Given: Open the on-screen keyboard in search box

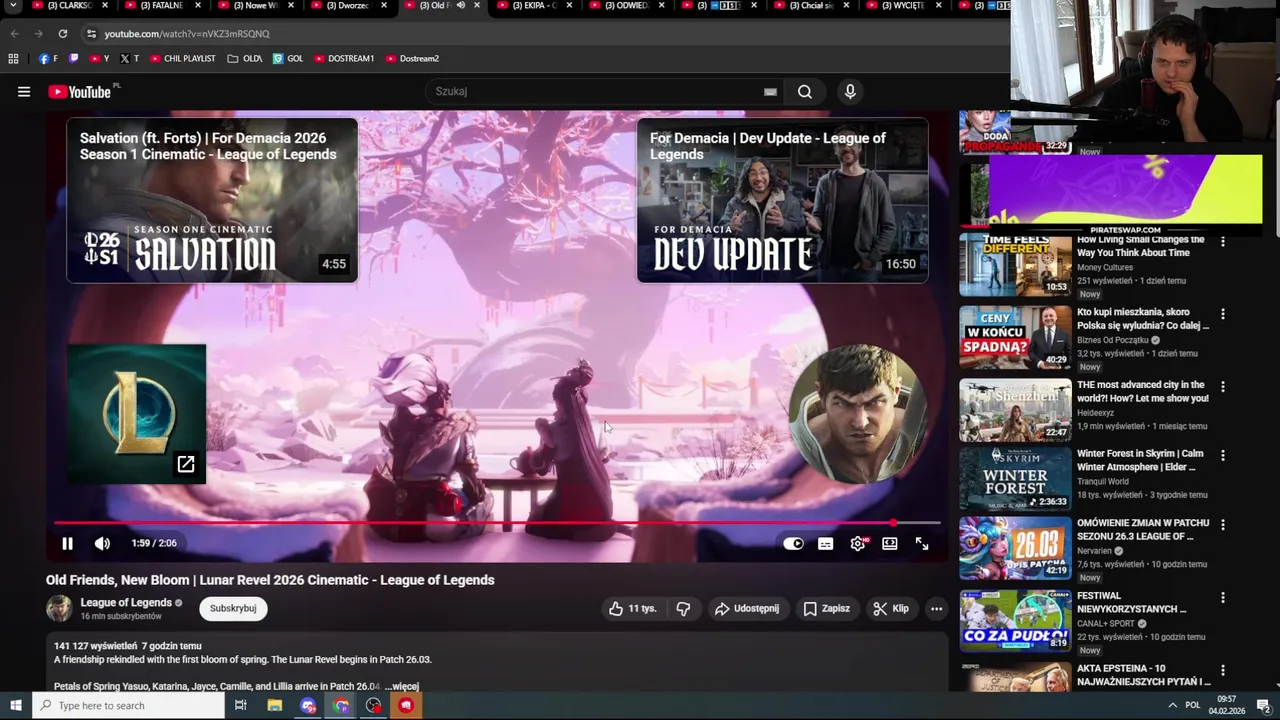Looking at the screenshot, I should [770, 92].
